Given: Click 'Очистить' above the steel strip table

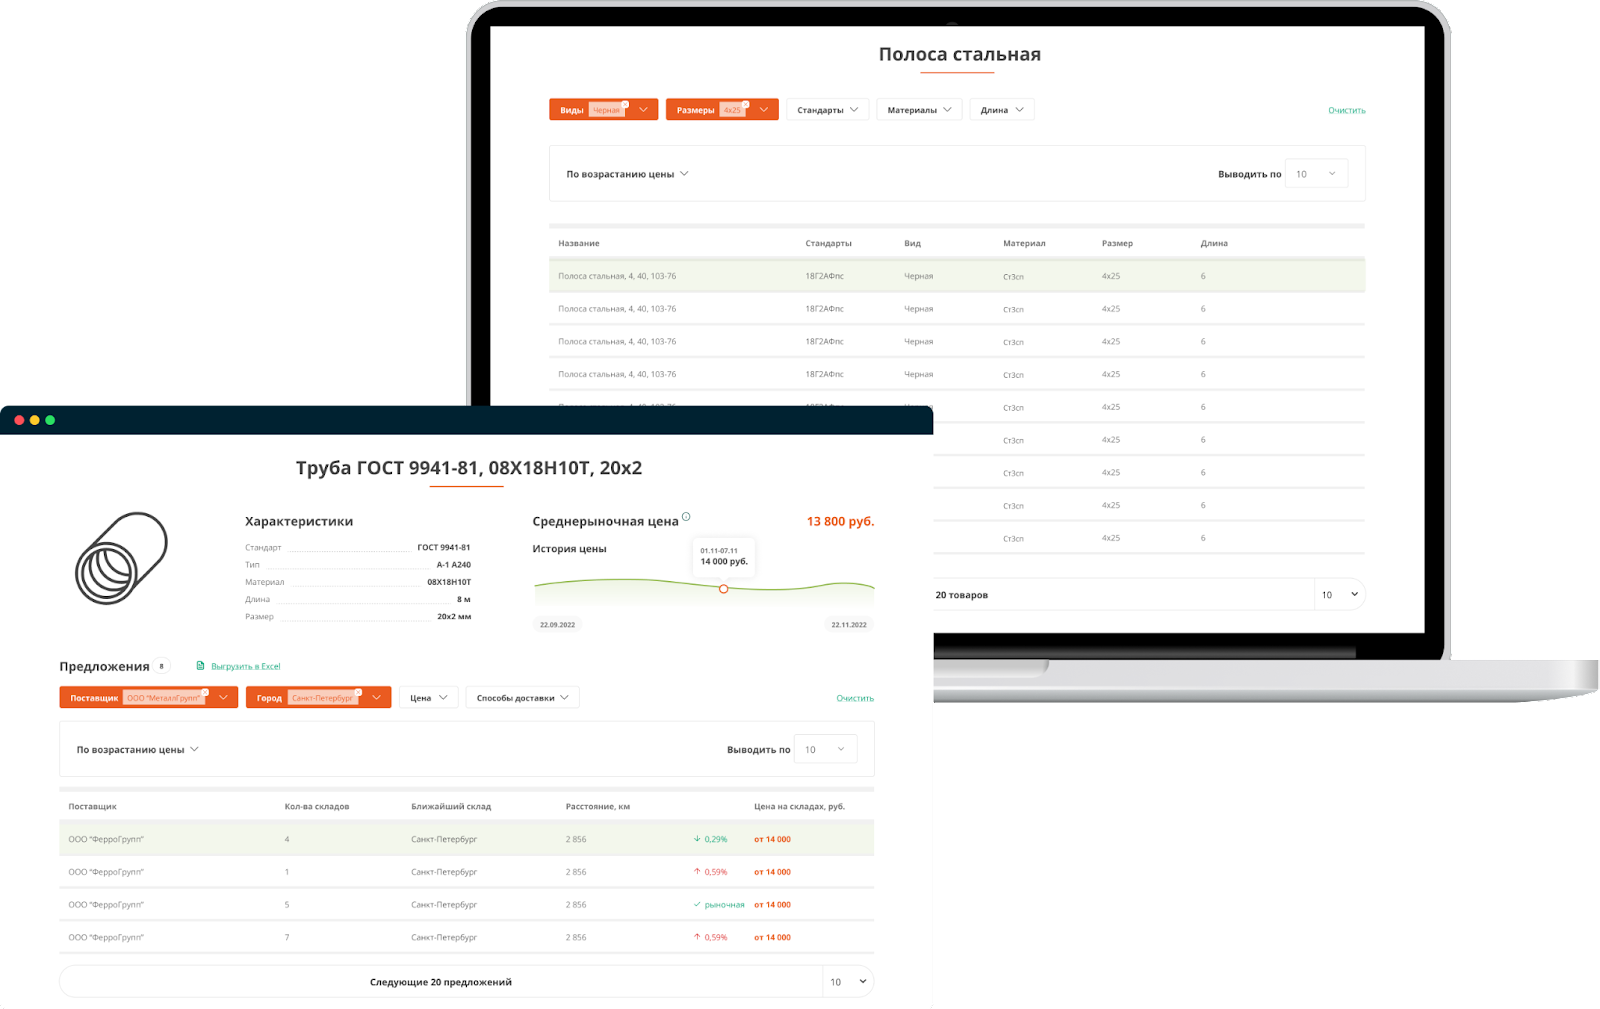Looking at the screenshot, I should tap(1346, 110).
